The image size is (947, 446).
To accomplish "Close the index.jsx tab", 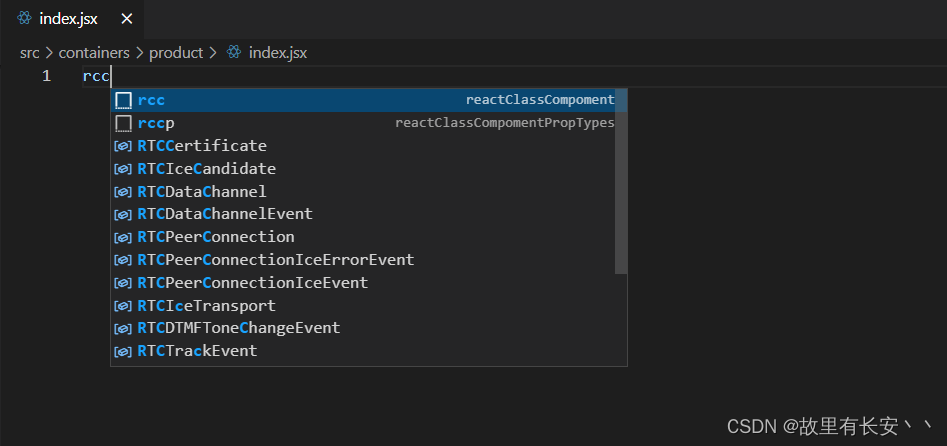I will click(126, 19).
